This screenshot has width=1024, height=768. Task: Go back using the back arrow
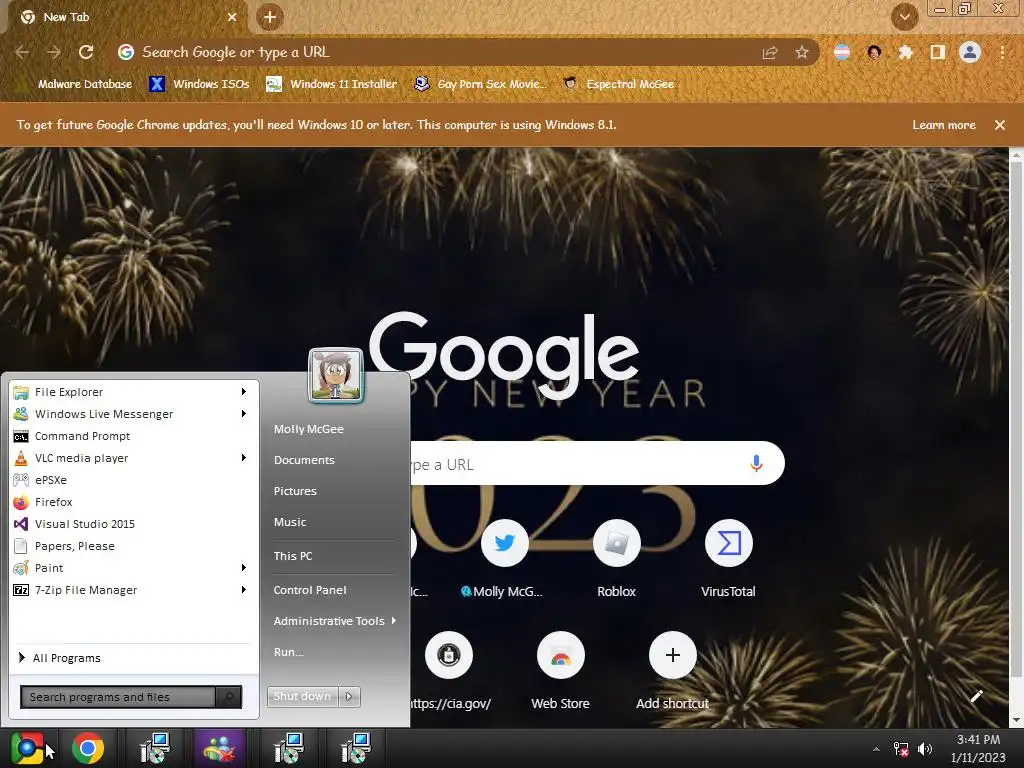pos(22,52)
